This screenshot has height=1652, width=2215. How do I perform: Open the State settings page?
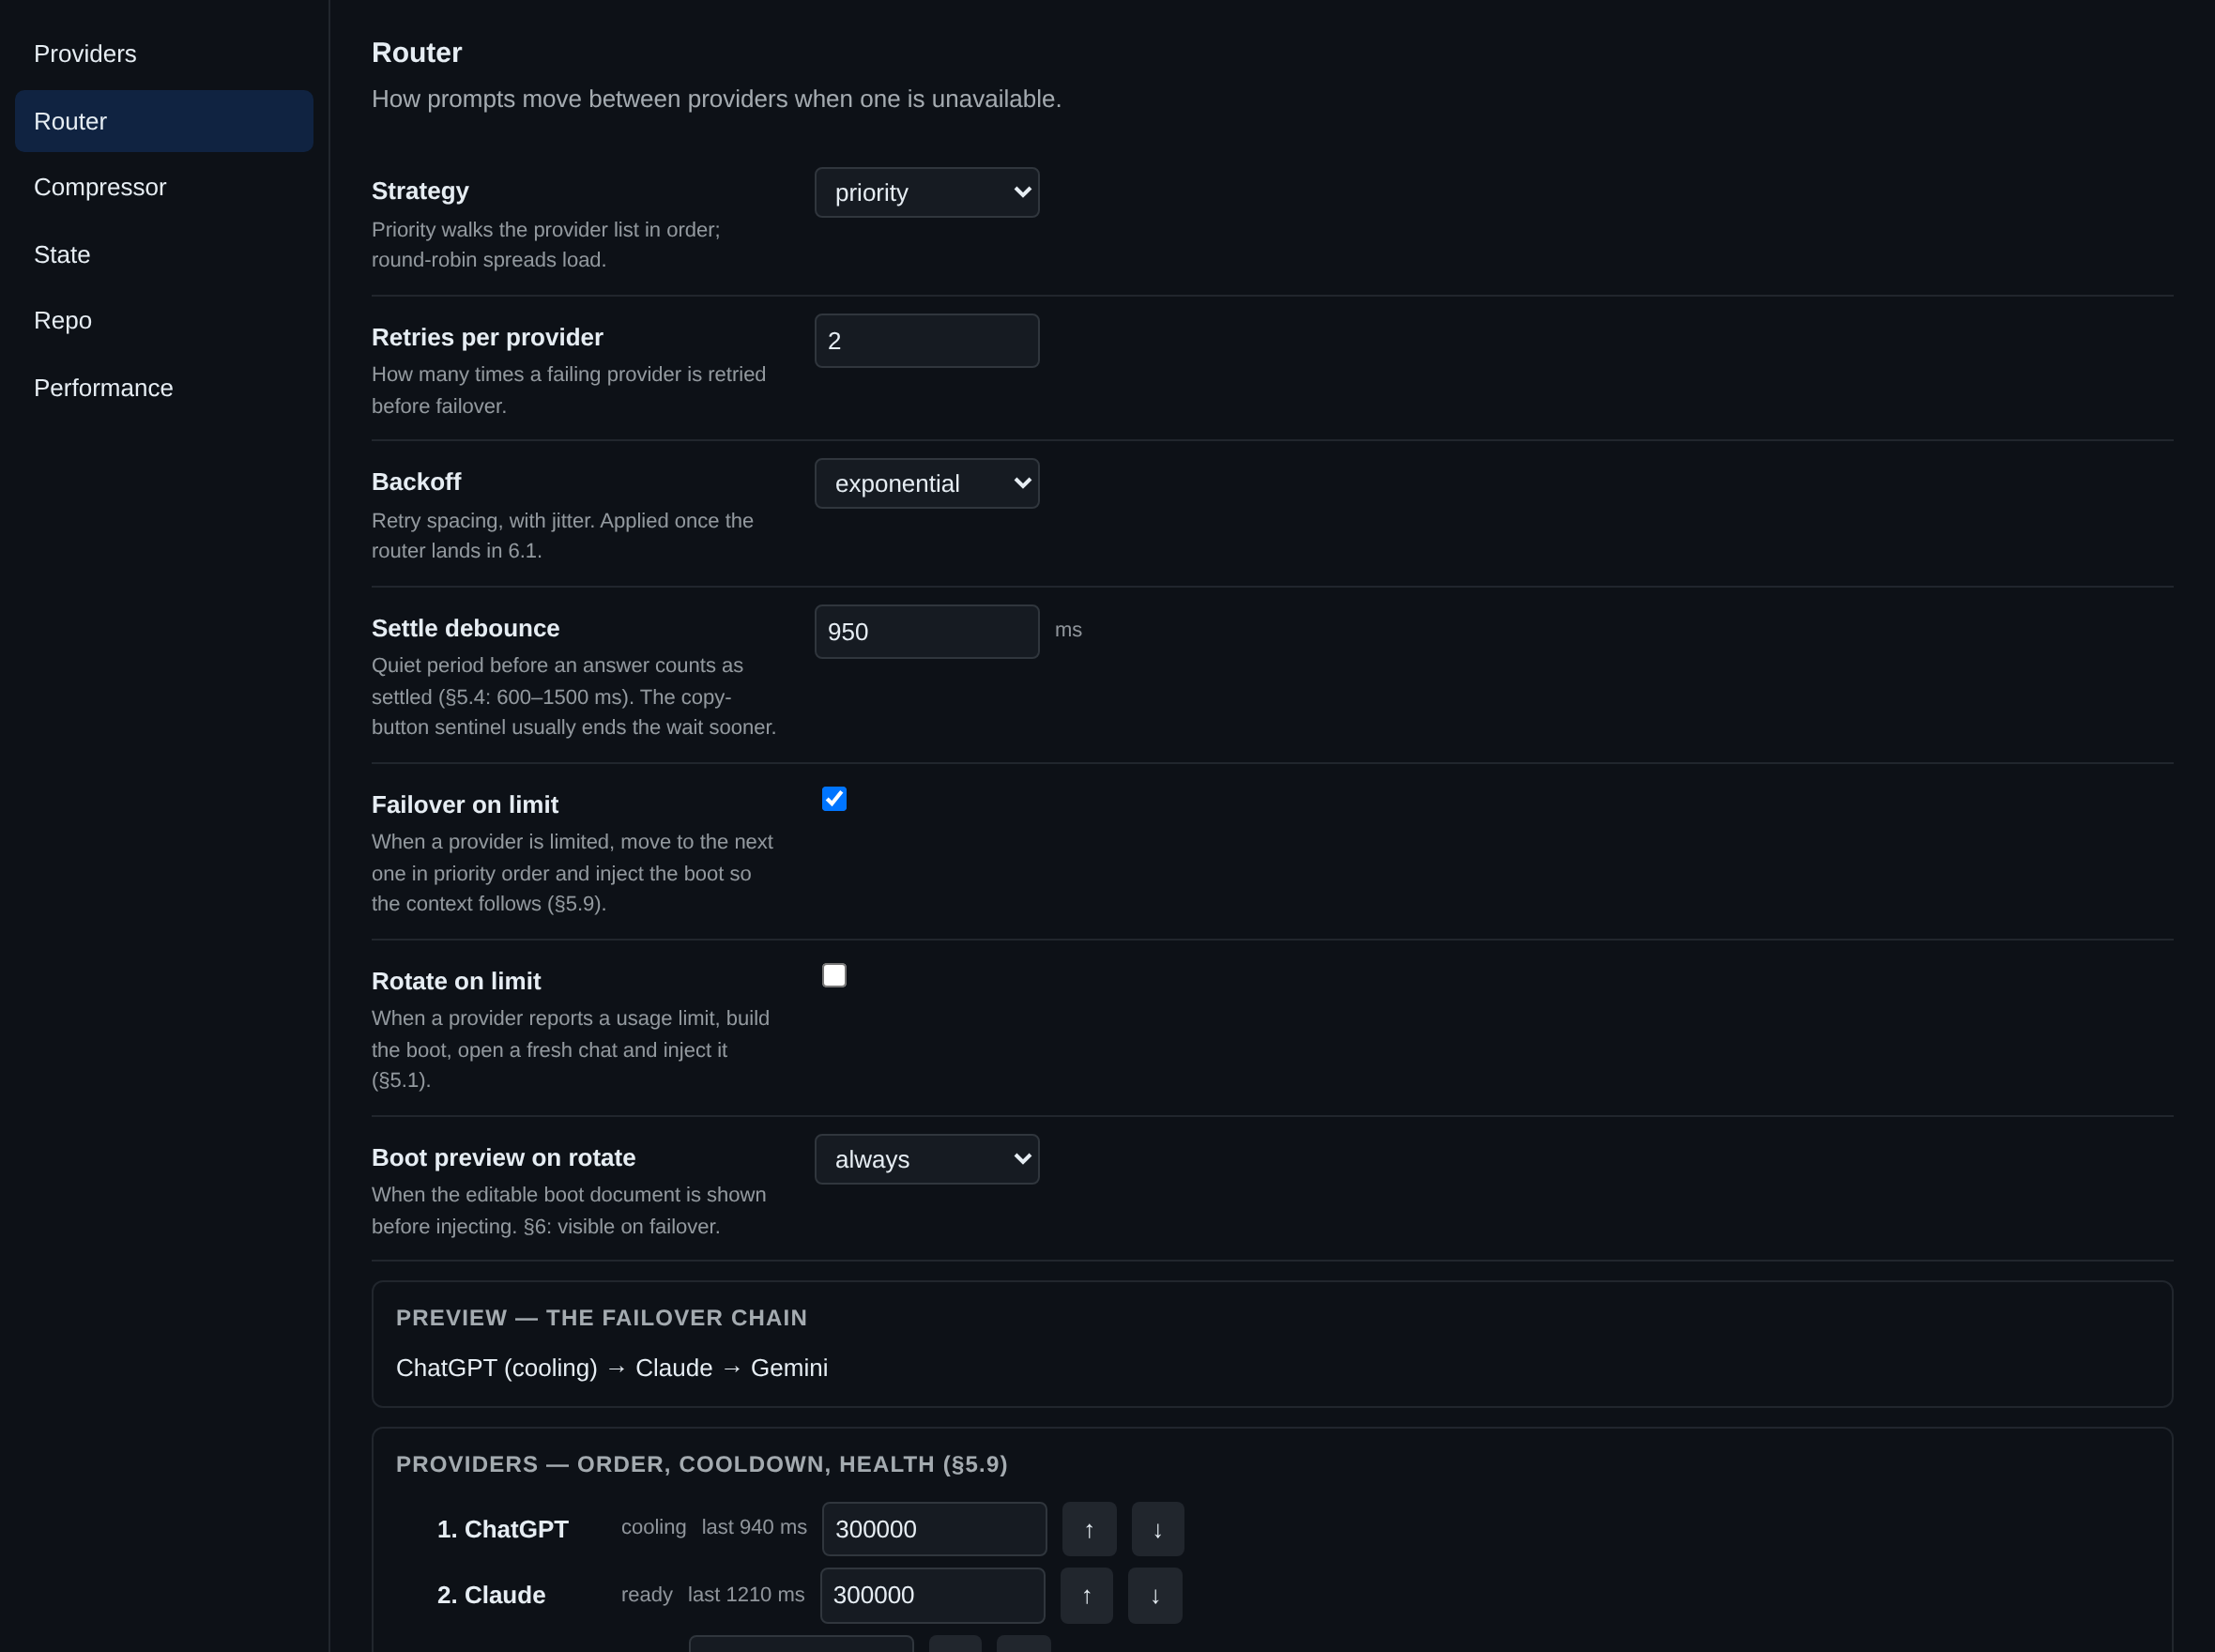(164, 255)
